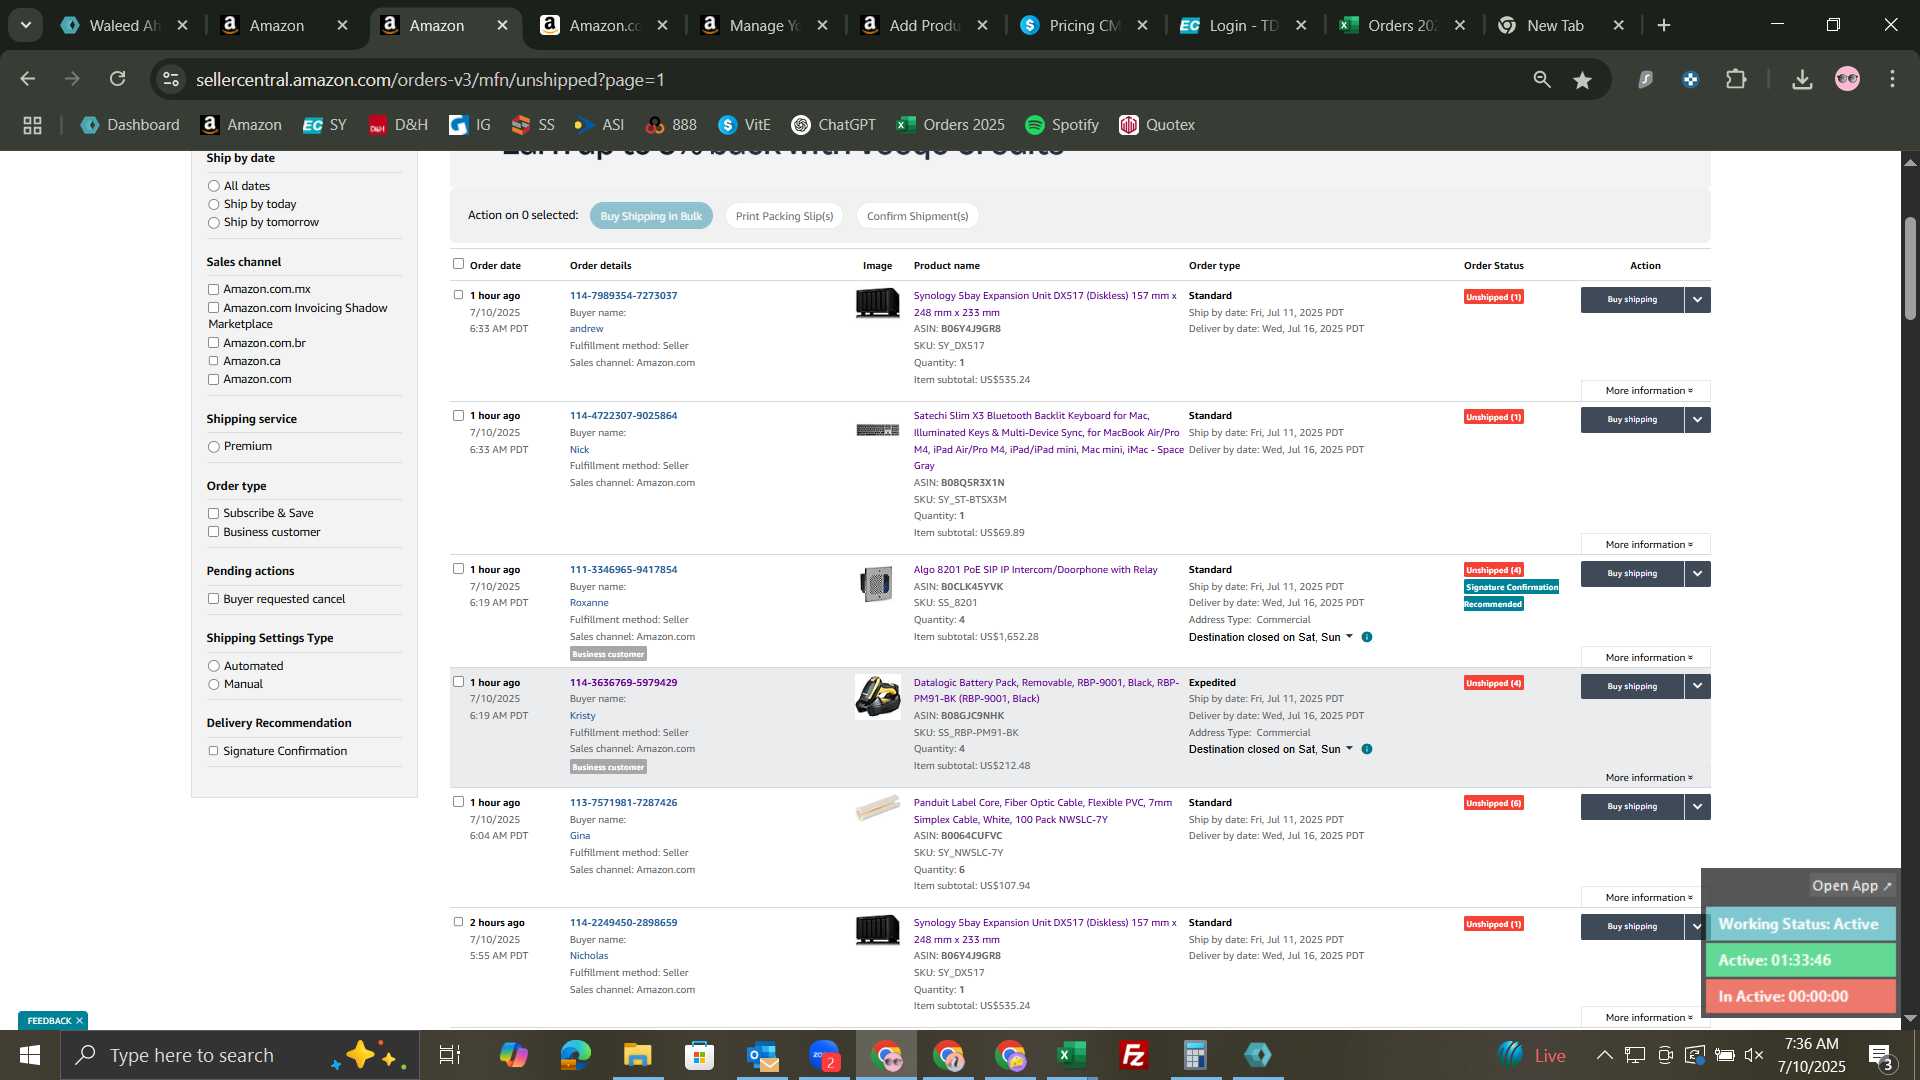
Task: Expand Destination closed dropdown for Algo 8201 order
Action: [1349, 637]
